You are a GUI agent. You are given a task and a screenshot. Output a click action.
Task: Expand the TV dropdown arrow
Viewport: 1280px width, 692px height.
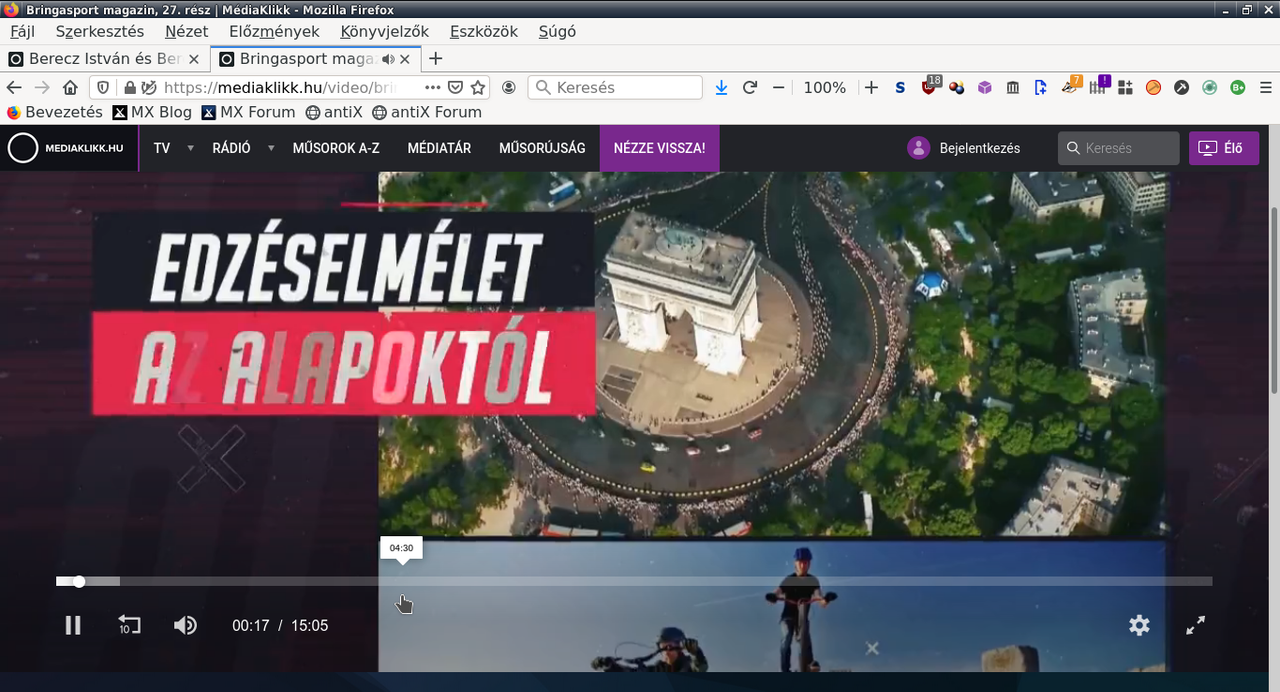coord(190,148)
